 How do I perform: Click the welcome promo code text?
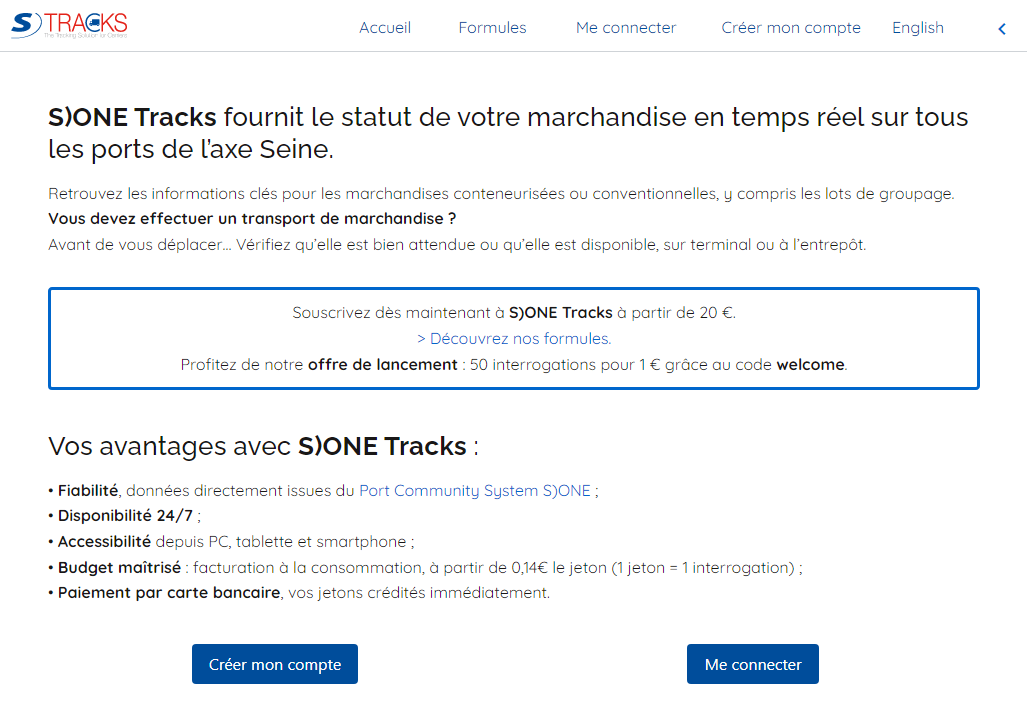click(x=810, y=364)
